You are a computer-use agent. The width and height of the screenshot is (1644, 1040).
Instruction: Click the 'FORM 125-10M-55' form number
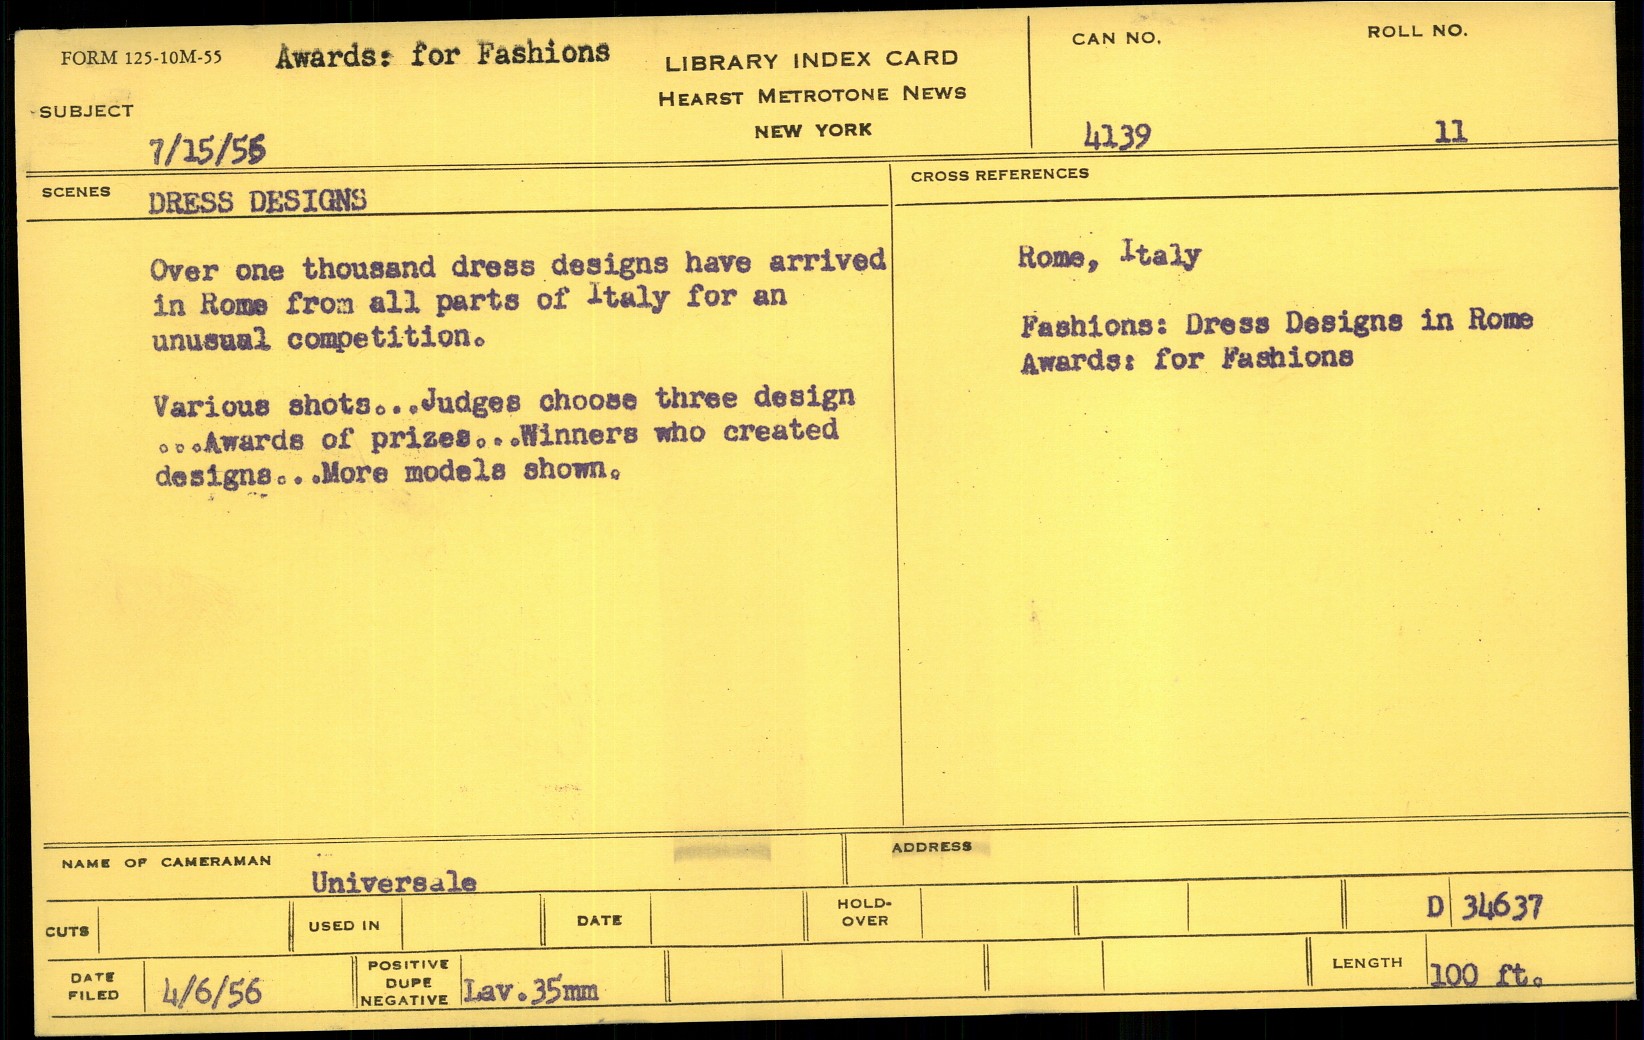tap(141, 58)
